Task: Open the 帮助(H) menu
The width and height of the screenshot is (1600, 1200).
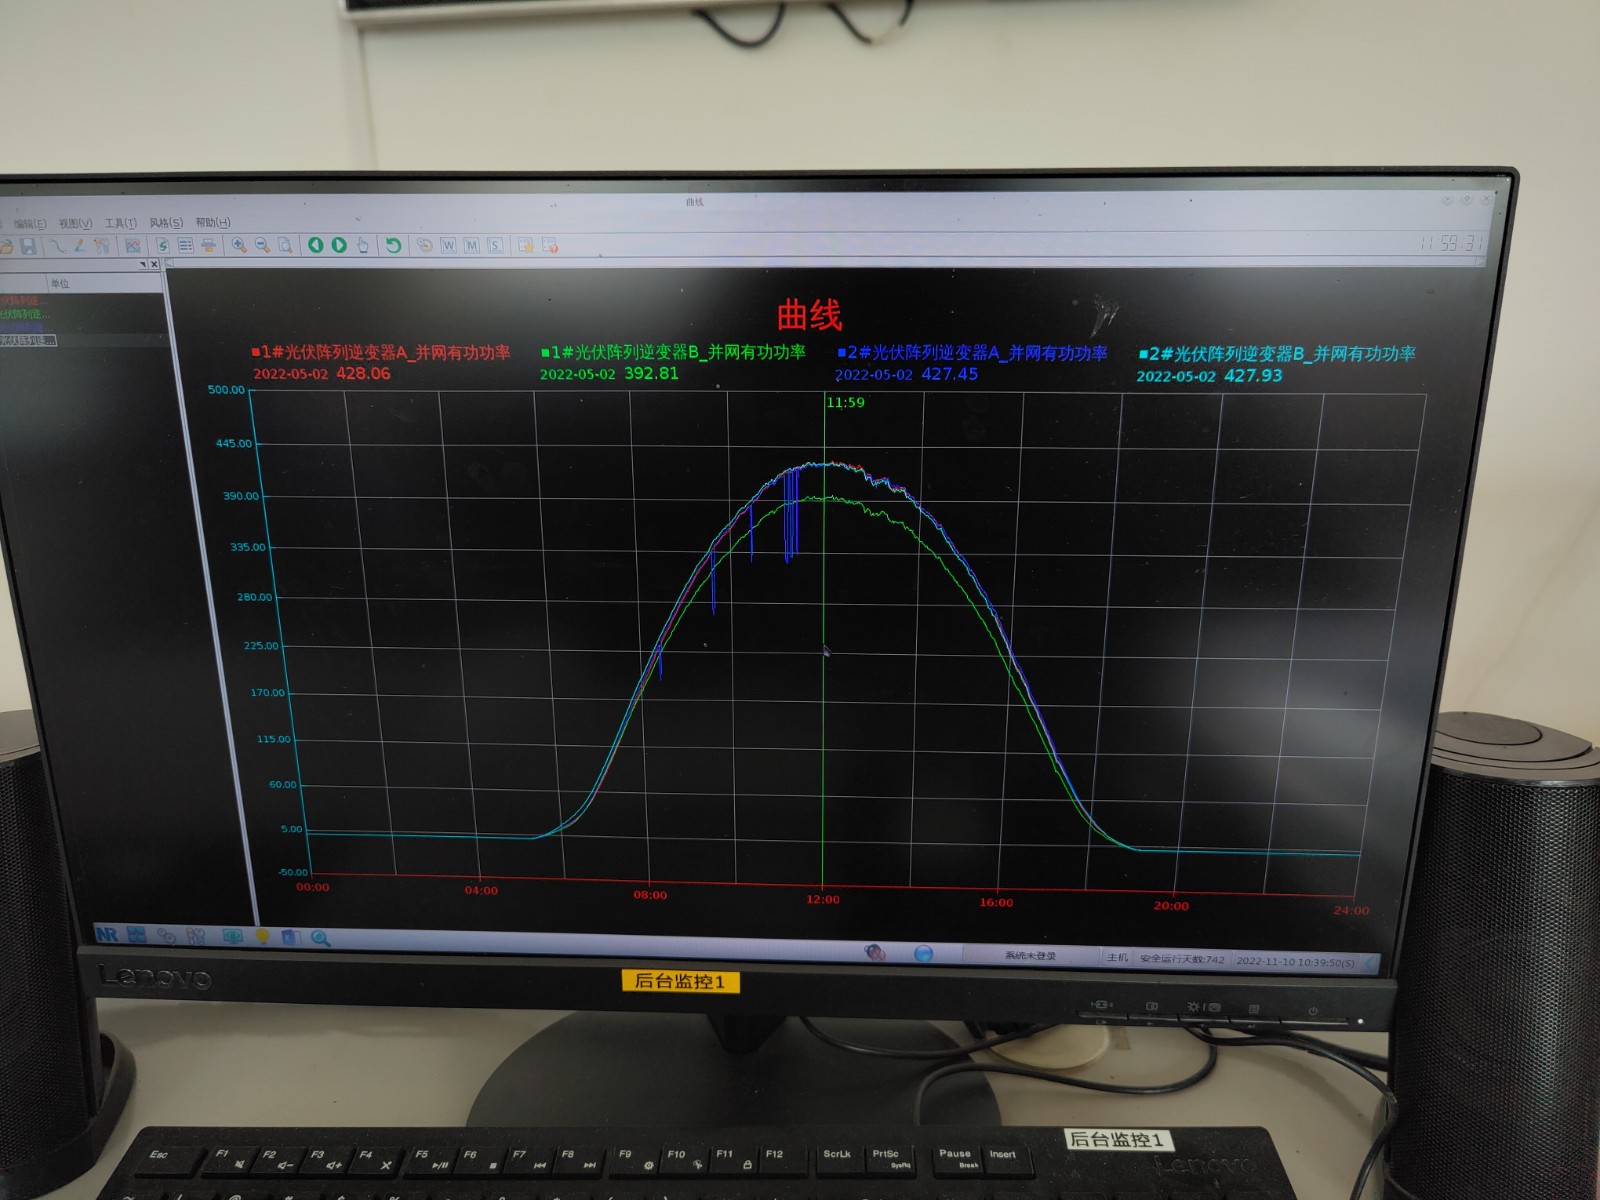Action: click(x=212, y=222)
